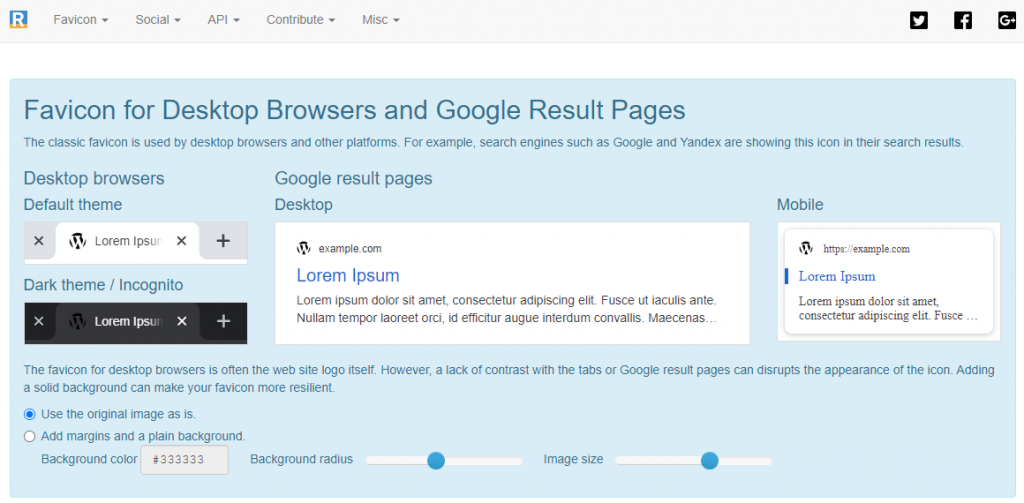Click the new tab plus in dark theme
Viewport: 1024px width, 503px height.
tap(223, 321)
